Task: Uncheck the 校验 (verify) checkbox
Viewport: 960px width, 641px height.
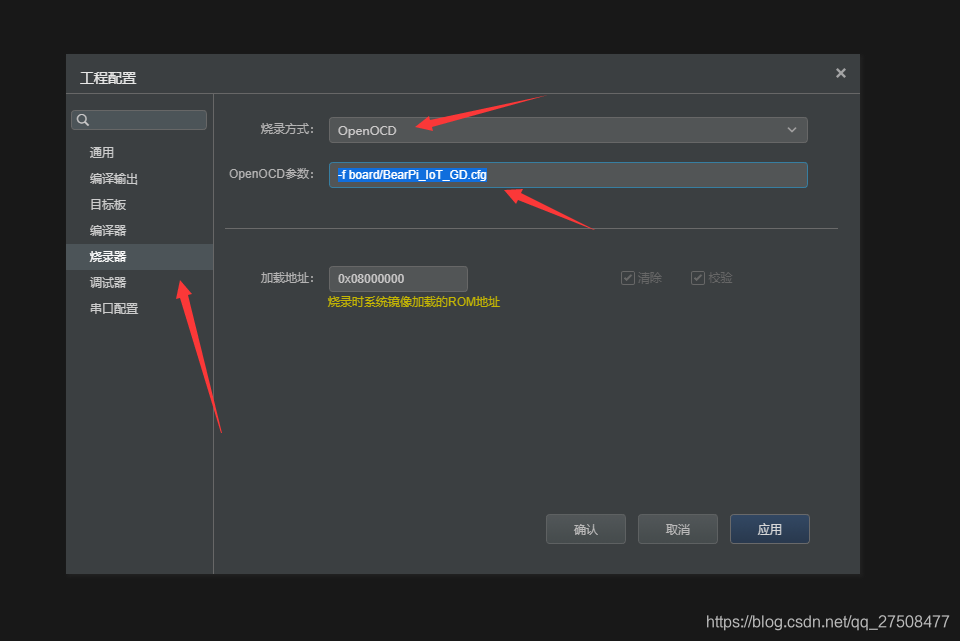Action: (697, 277)
